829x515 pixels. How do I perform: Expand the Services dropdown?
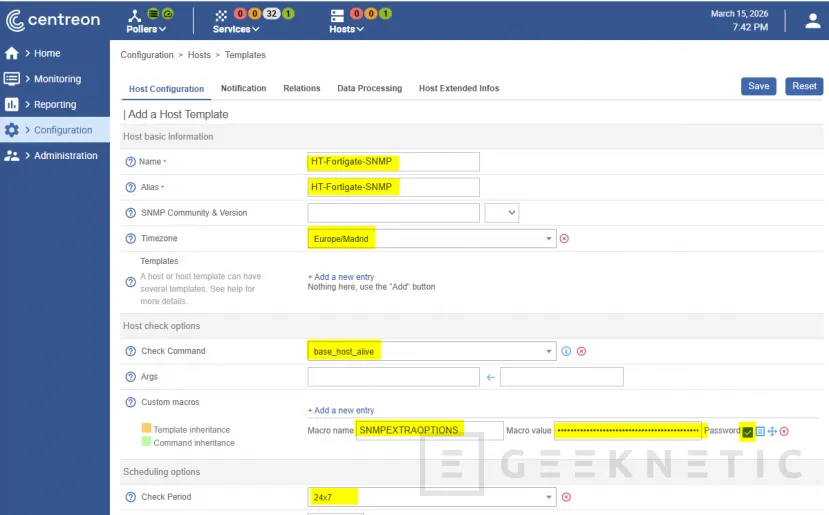(x=236, y=29)
